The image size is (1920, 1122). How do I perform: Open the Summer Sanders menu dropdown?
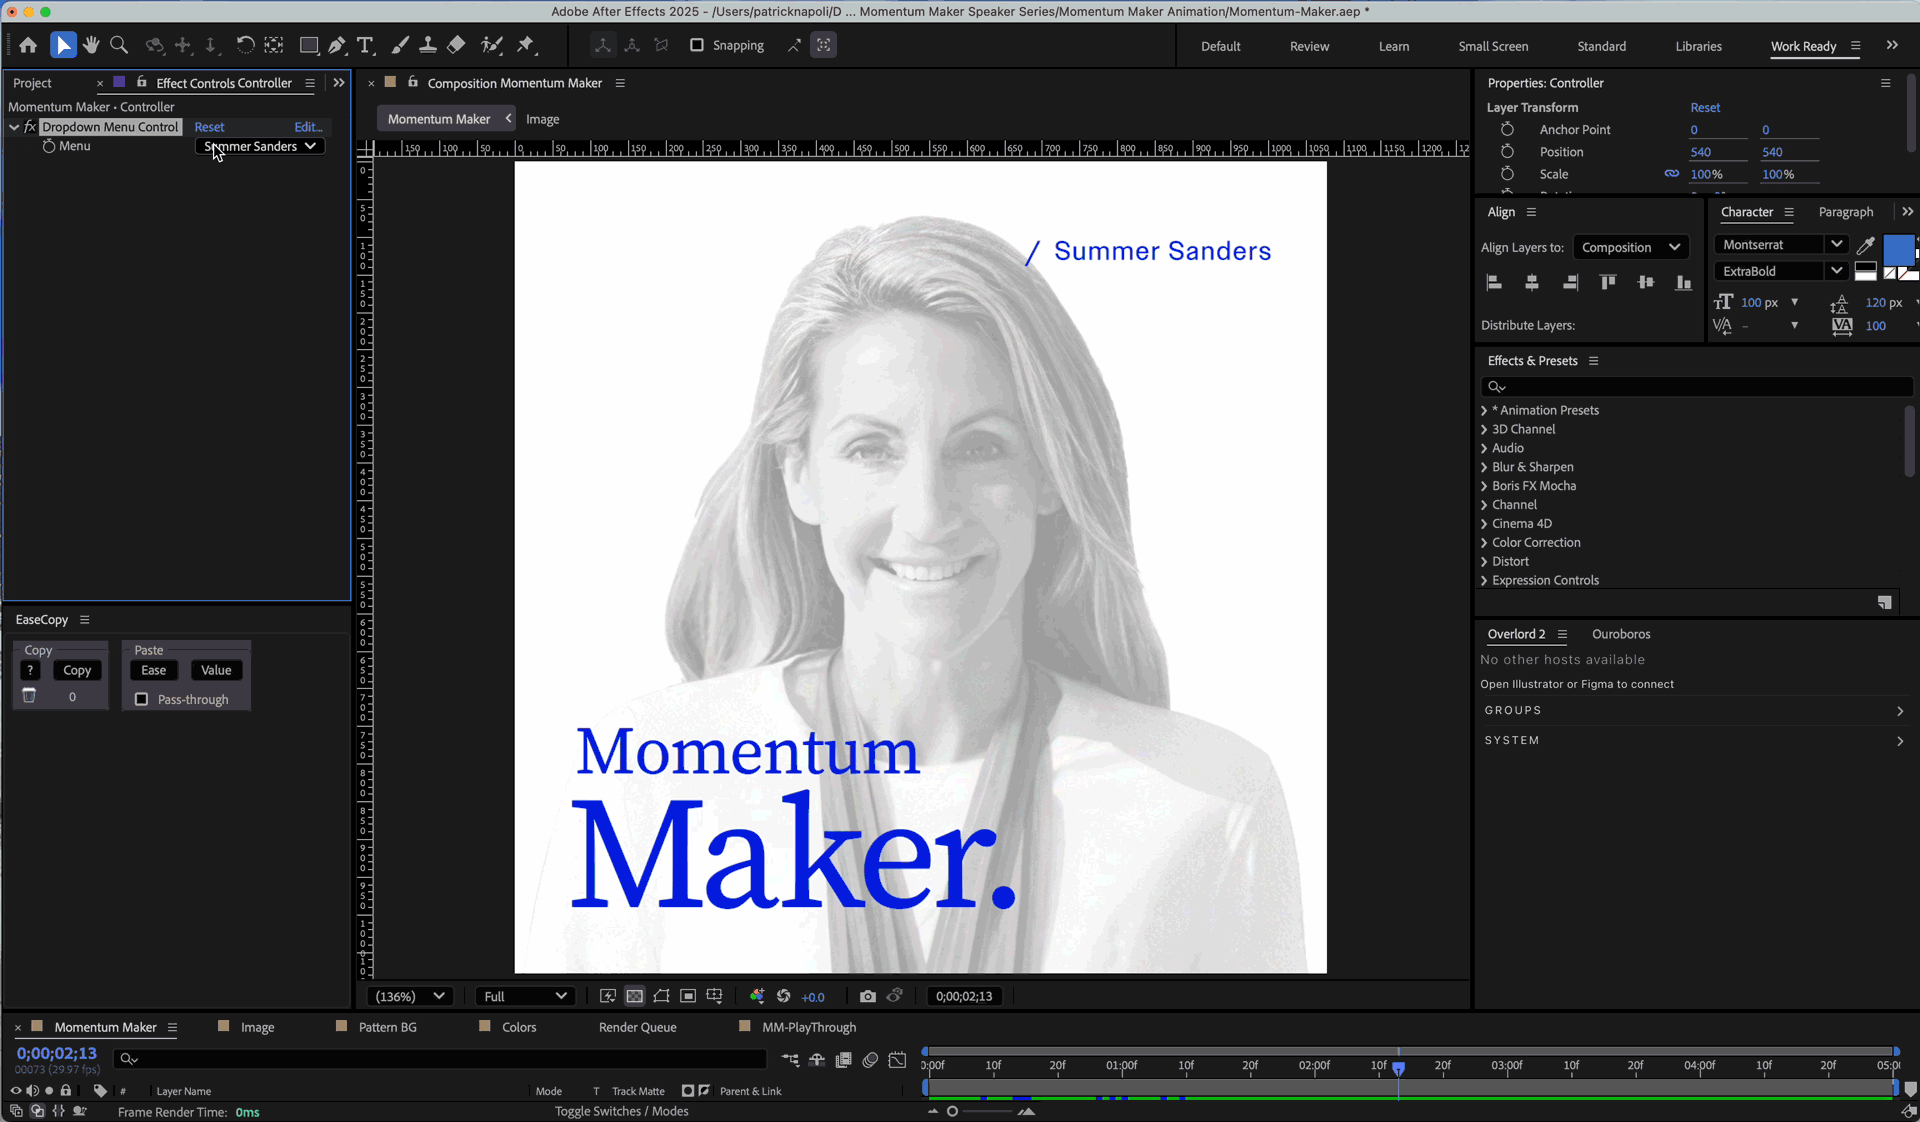260,146
